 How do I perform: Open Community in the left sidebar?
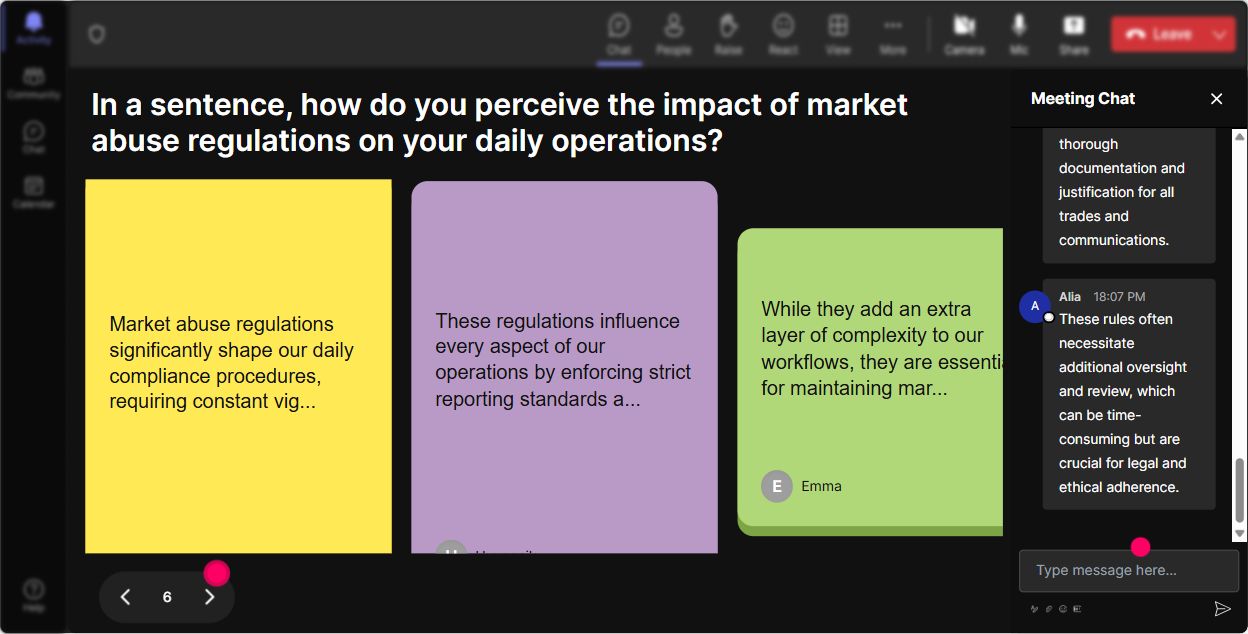point(34,83)
